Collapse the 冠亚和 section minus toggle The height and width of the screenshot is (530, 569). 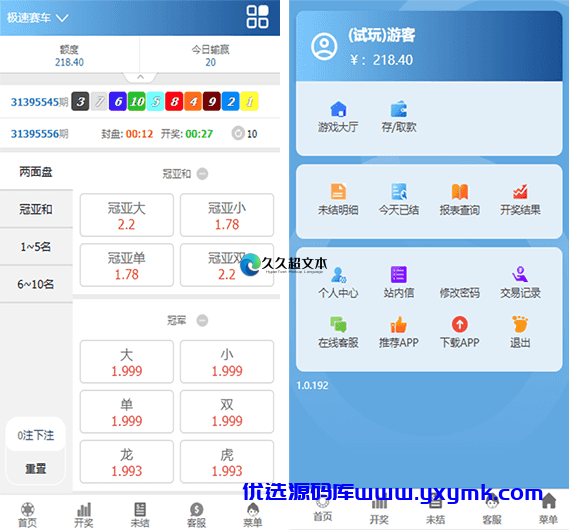coord(202,174)
